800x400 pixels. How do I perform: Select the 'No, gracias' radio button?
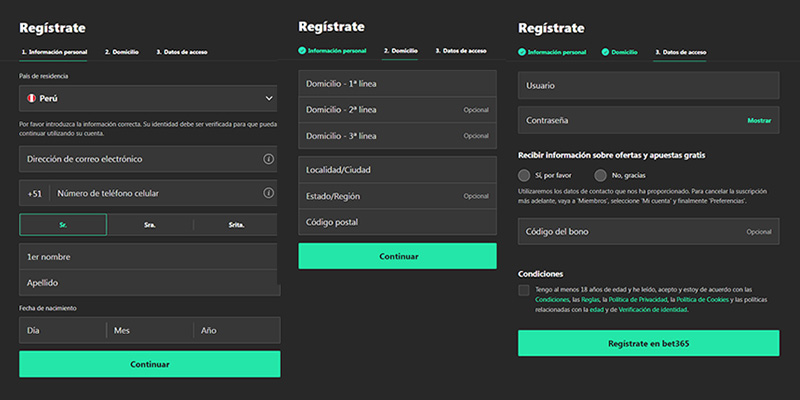point(601,176)
